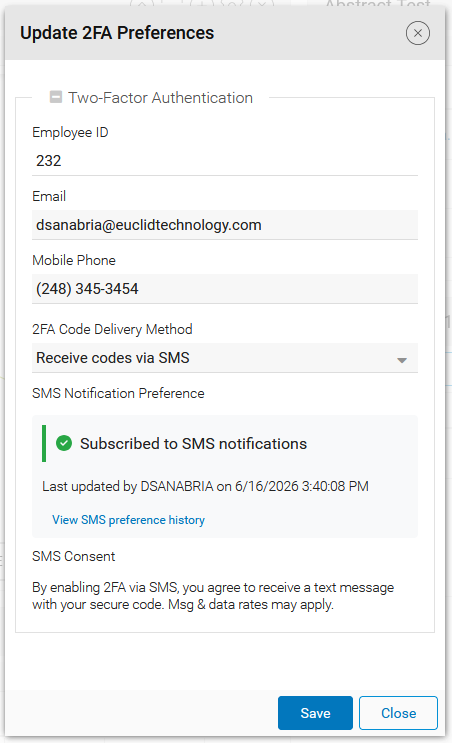Click the Two-Factor Authentication legend title

160,98
